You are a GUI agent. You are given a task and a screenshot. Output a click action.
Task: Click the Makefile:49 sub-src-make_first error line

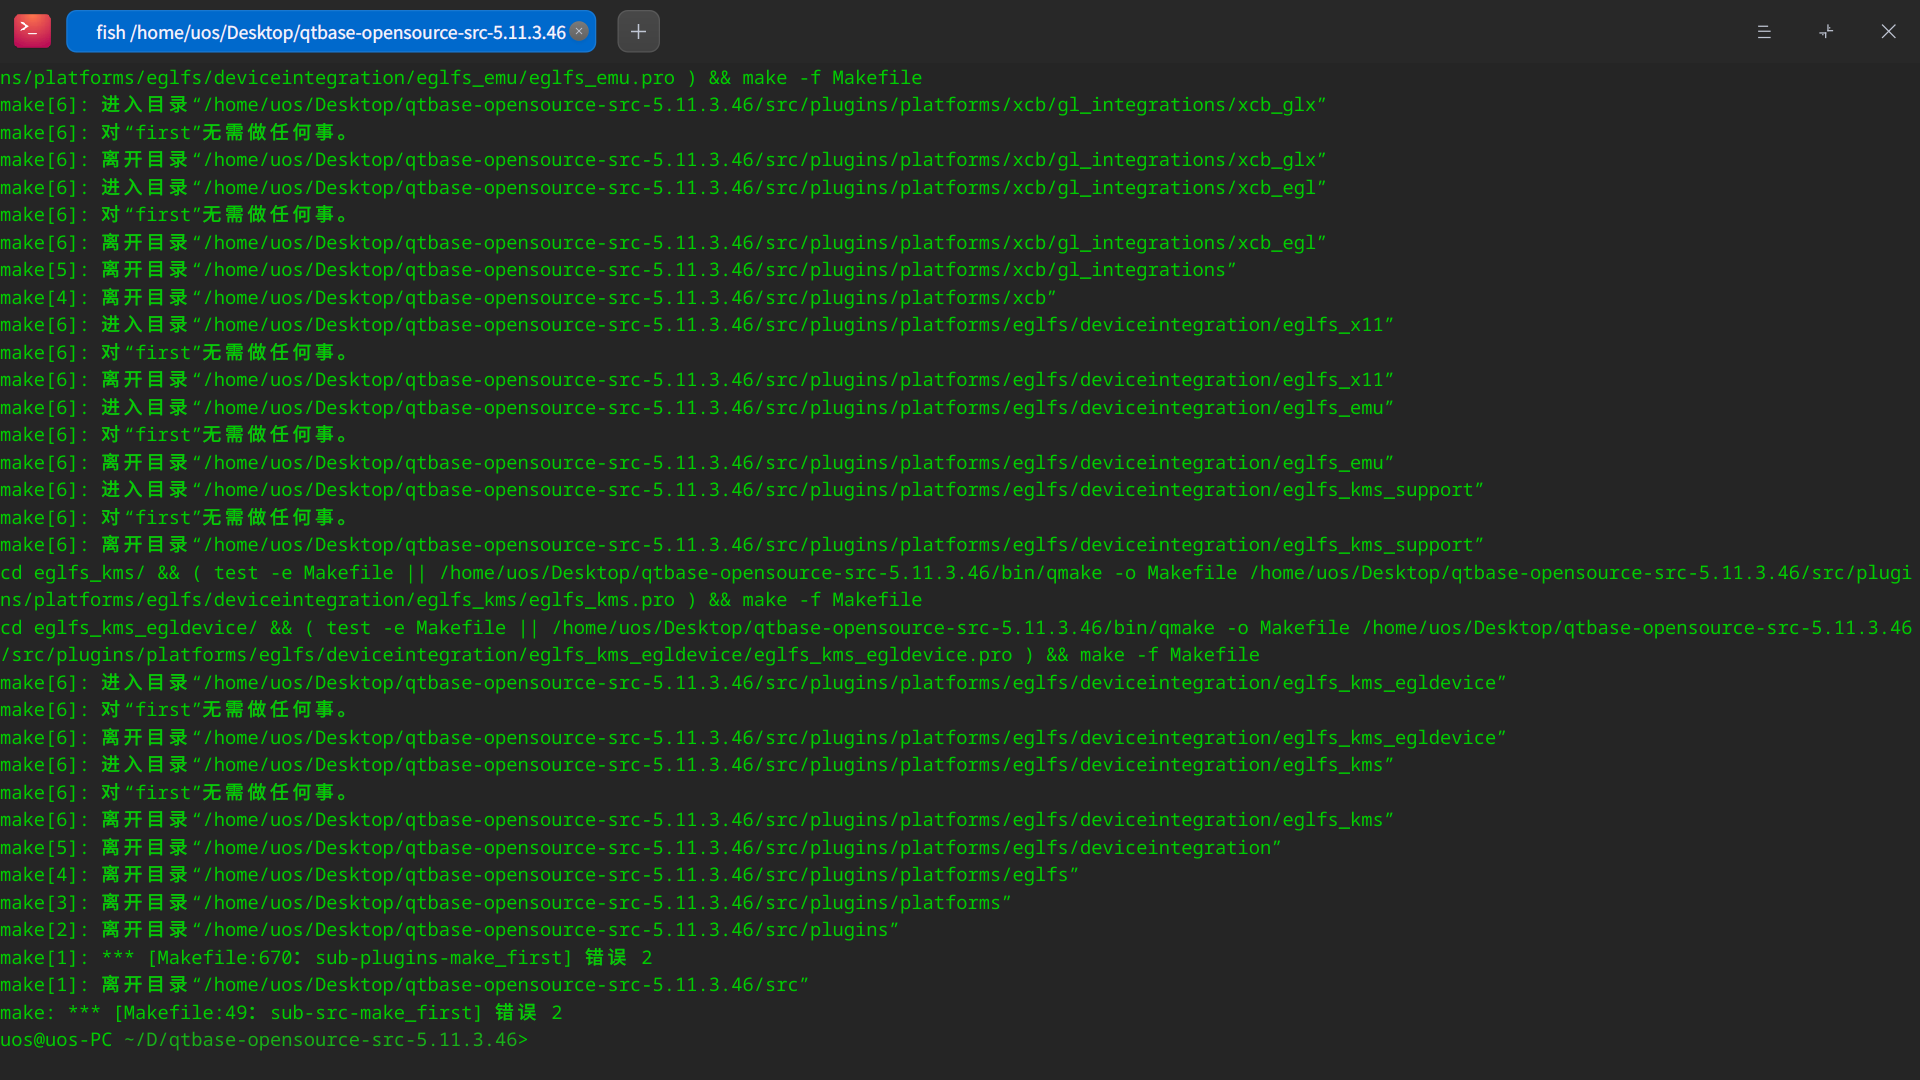coord(281,1013)
